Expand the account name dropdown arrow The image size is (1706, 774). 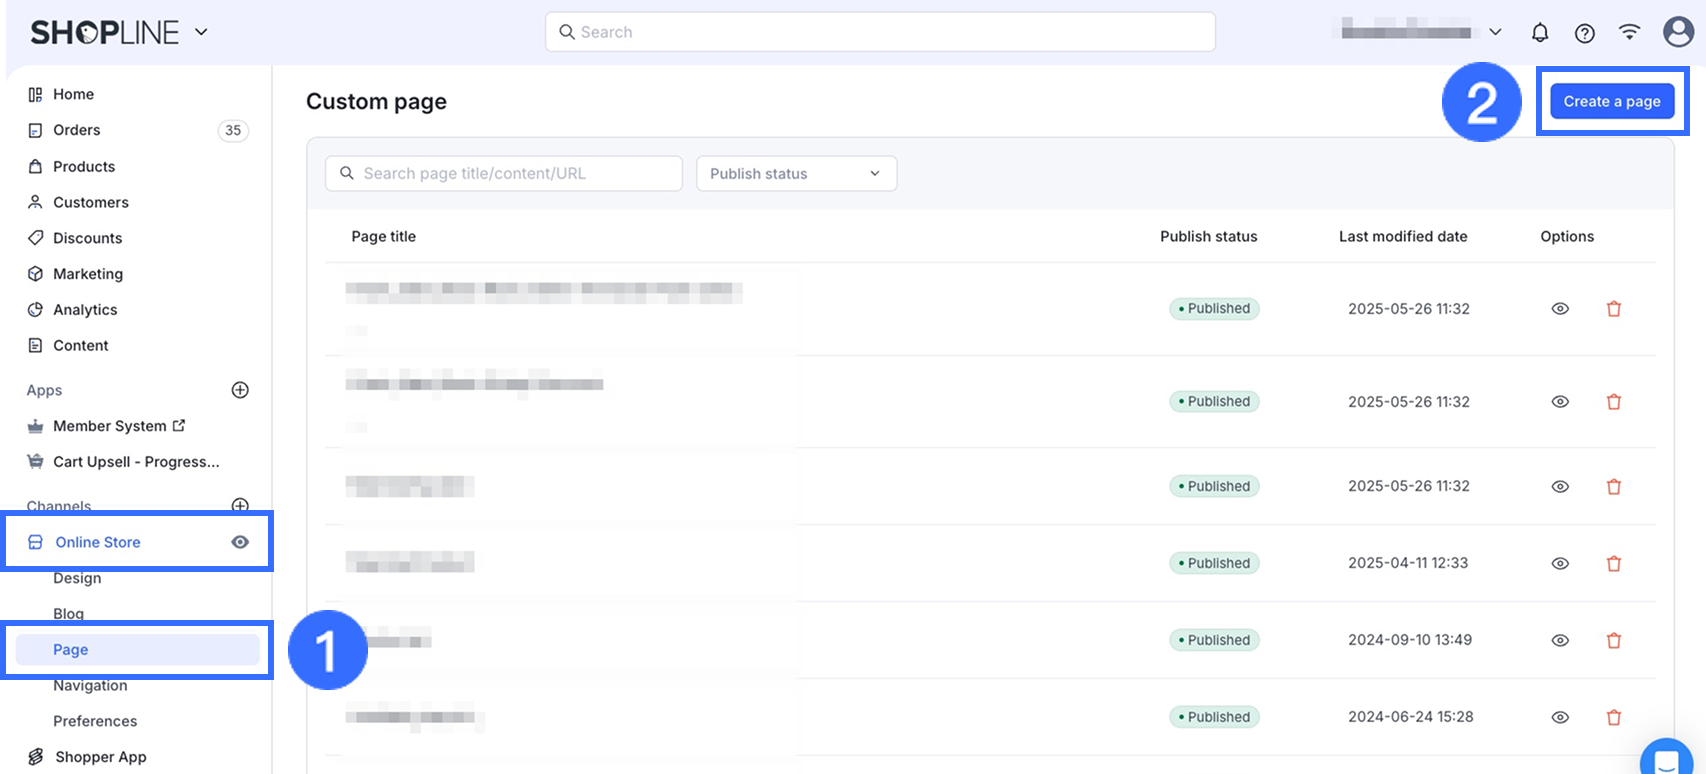click(x=1495, y=32)
